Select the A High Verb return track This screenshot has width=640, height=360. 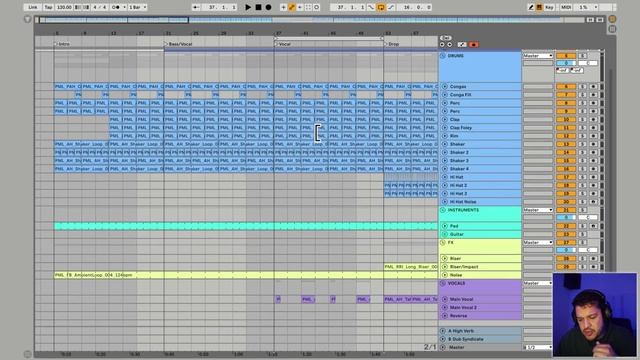coord(480,331)
